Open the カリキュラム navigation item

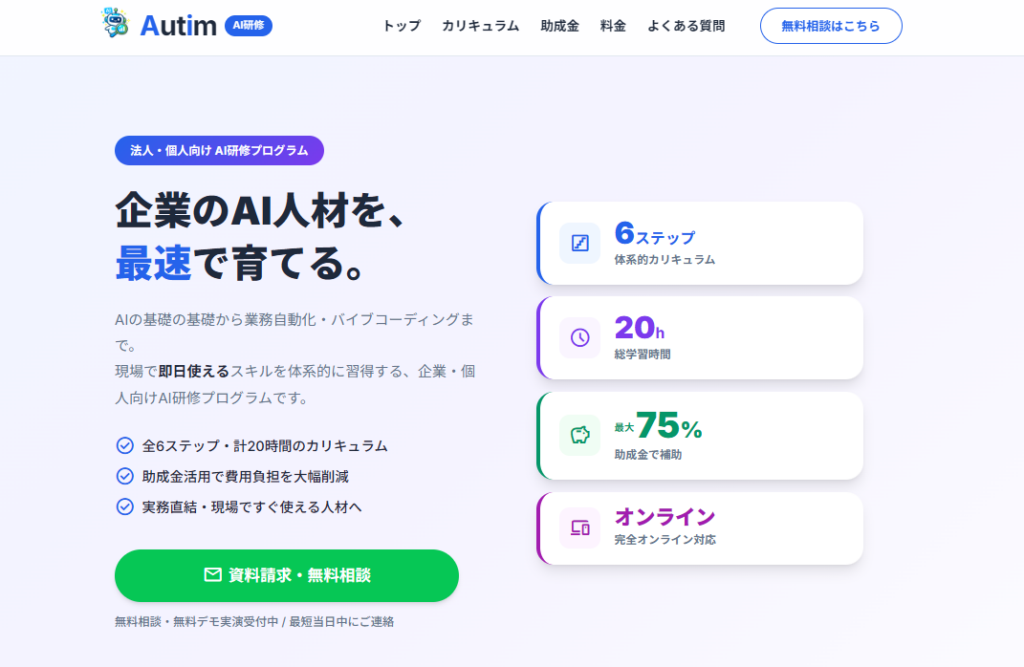480,26
